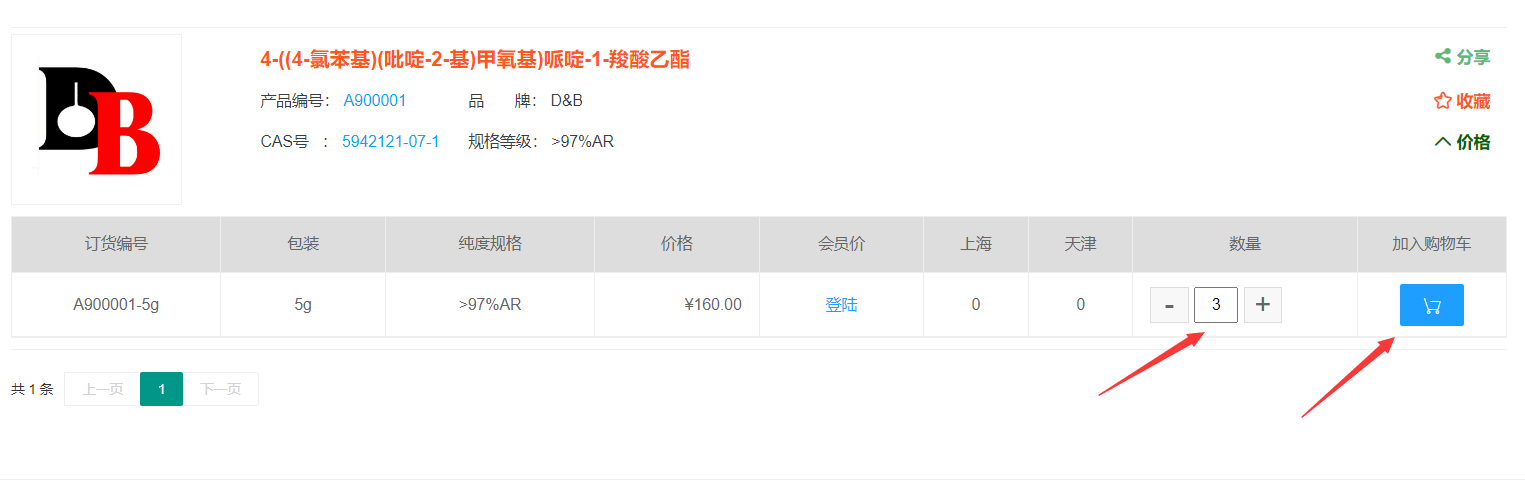Select the 价格 column header in table
The height and width of the screenshot is (498, 1525).
click(677, 244)
